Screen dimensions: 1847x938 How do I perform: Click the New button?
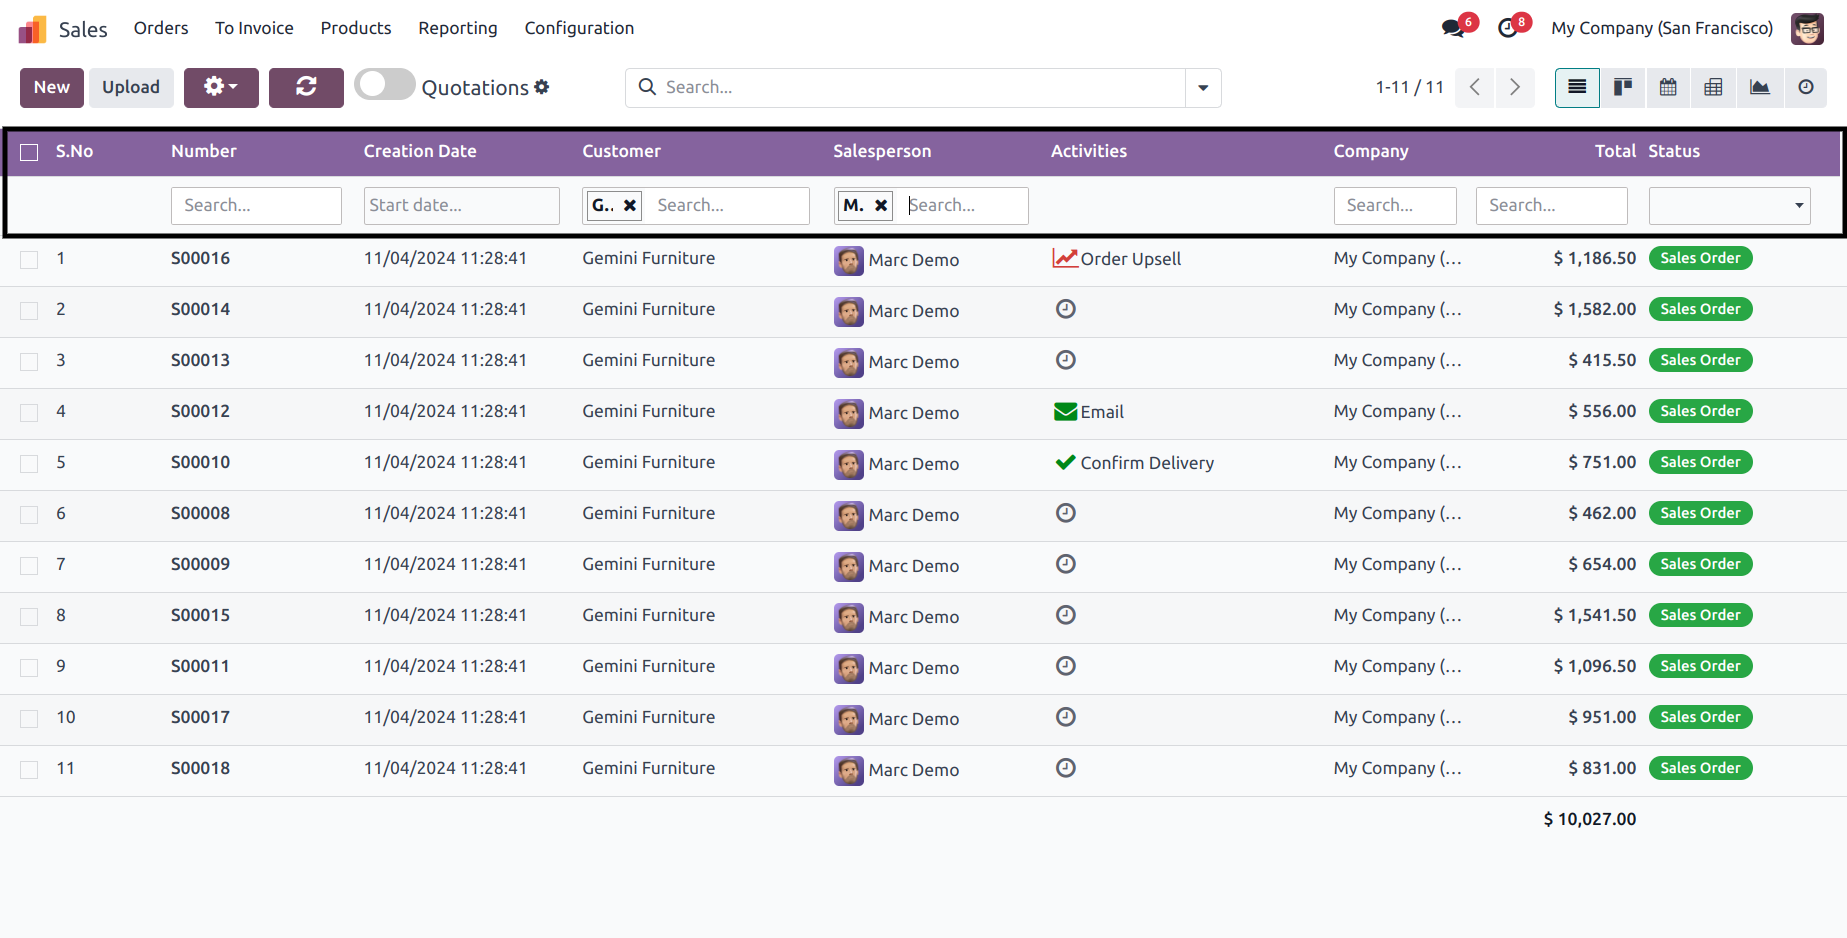(52, 87)
